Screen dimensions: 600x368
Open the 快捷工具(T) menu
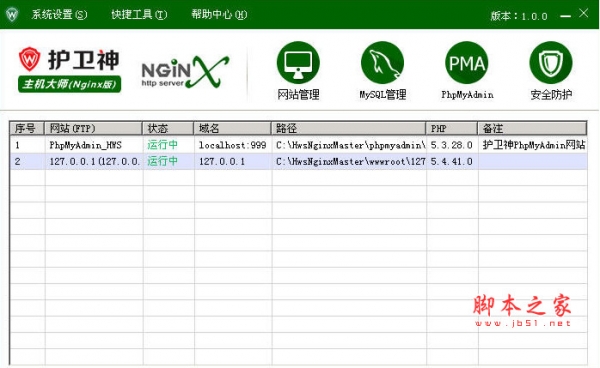point(139,15)
